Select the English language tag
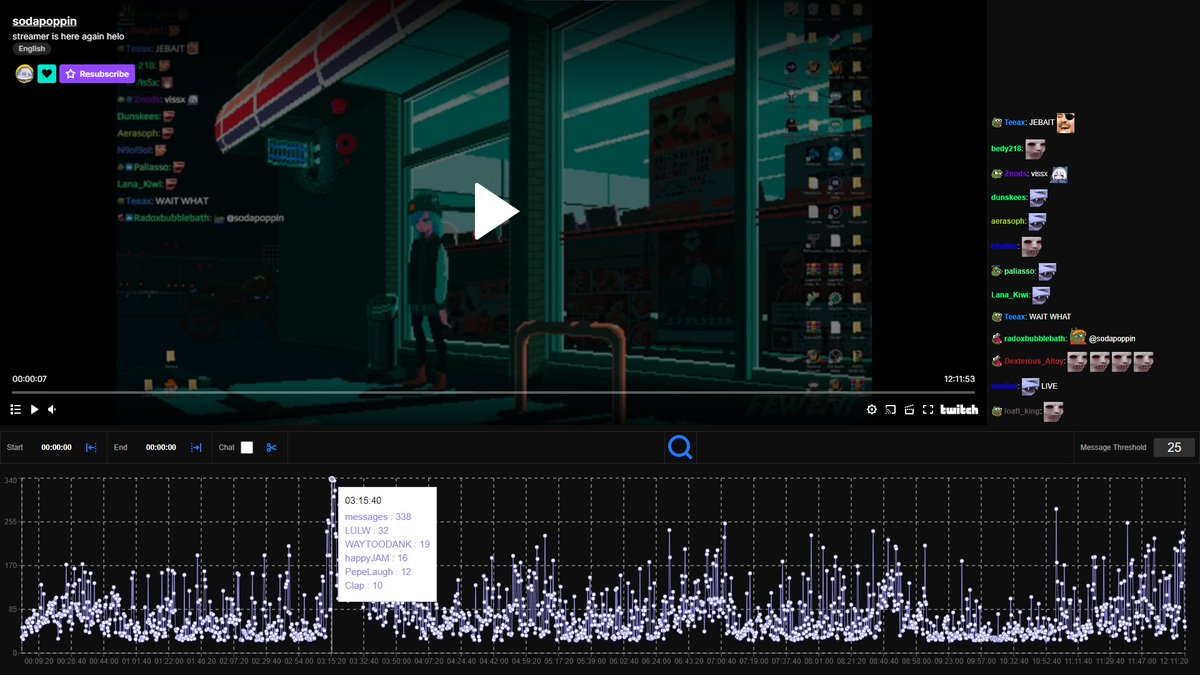1200x675 pixels. click(x=31, y=48)
